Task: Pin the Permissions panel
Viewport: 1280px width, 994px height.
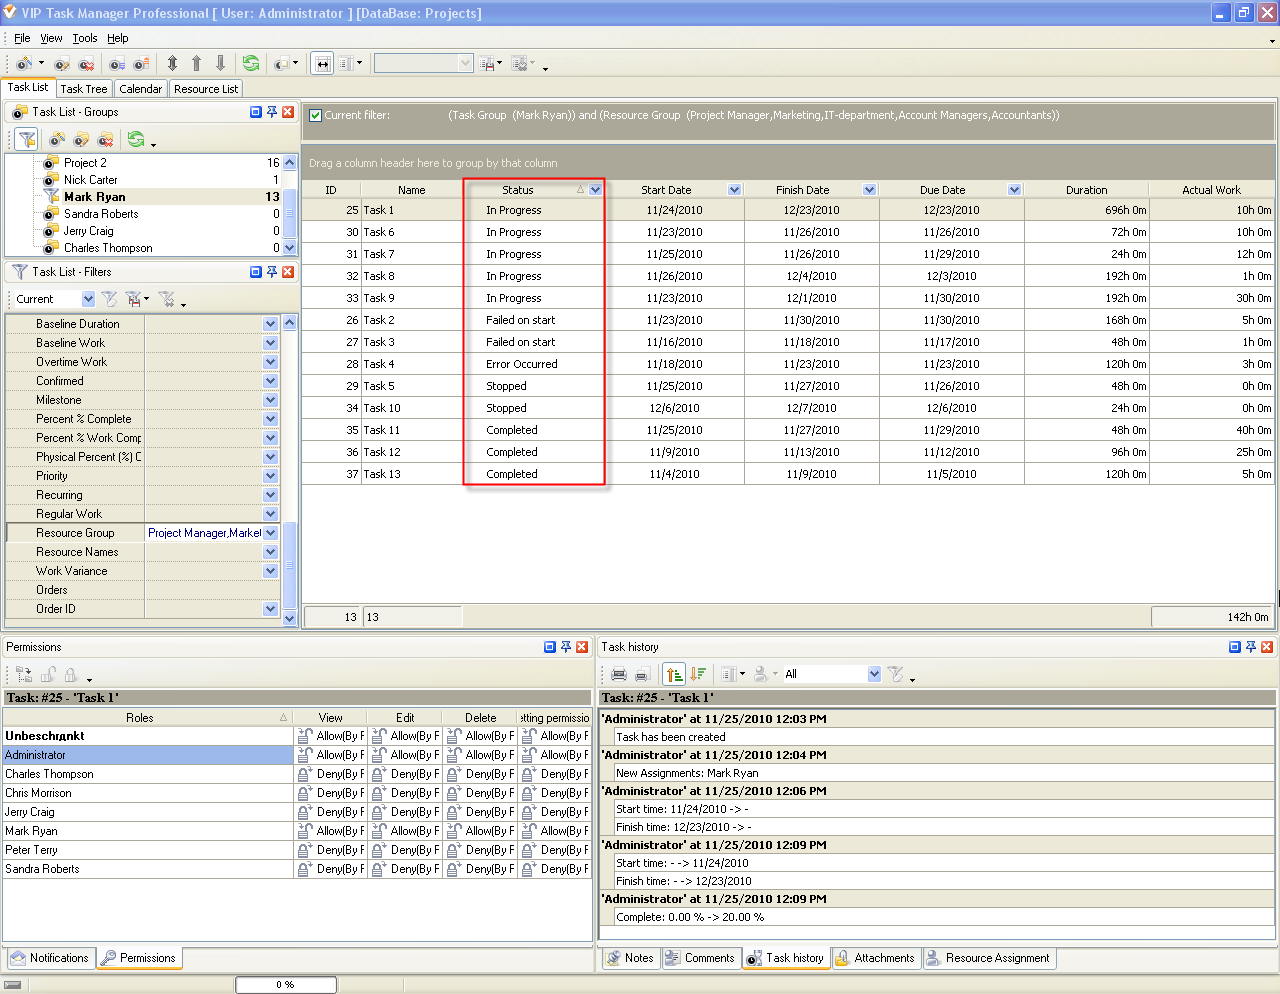Action: 566,647
